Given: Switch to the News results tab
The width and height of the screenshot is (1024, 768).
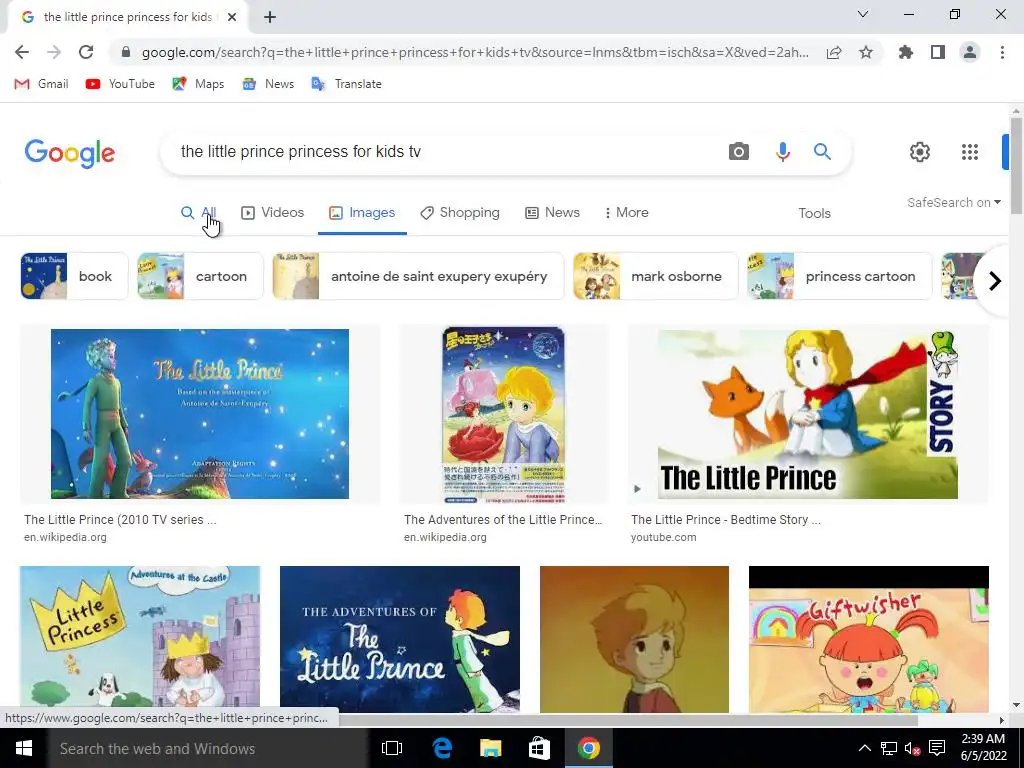Looking at the screenshot, I should pos(552,213).
